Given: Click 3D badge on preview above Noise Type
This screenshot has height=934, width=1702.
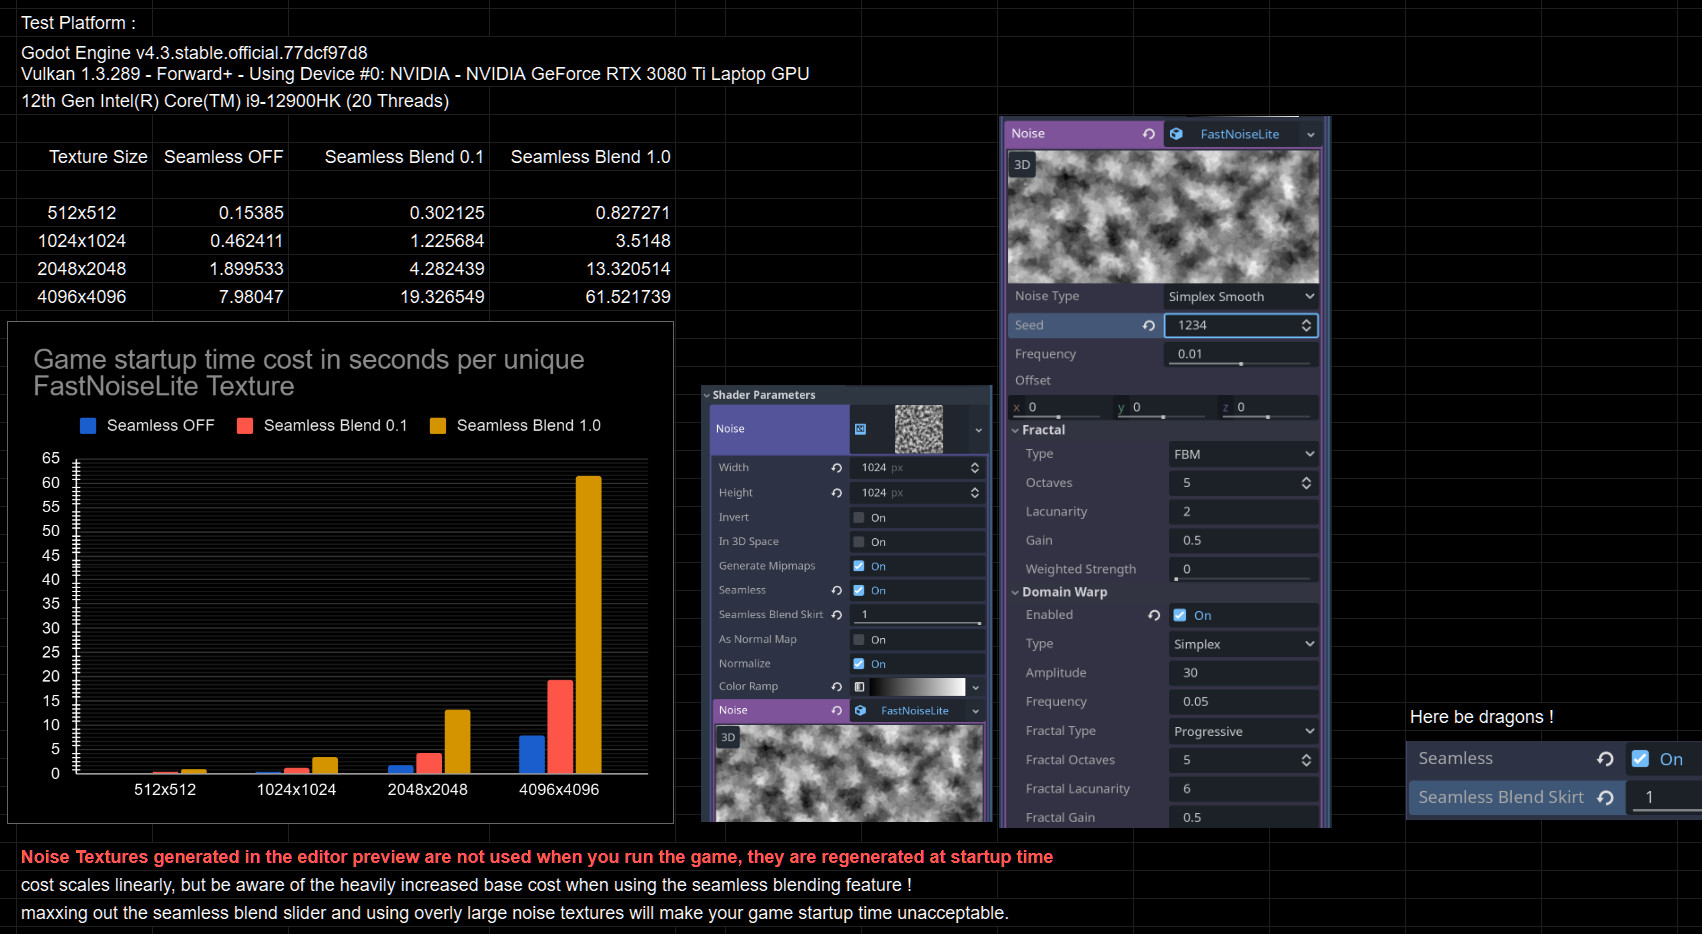Looking at the screenshot, I should pos(1022,165).
